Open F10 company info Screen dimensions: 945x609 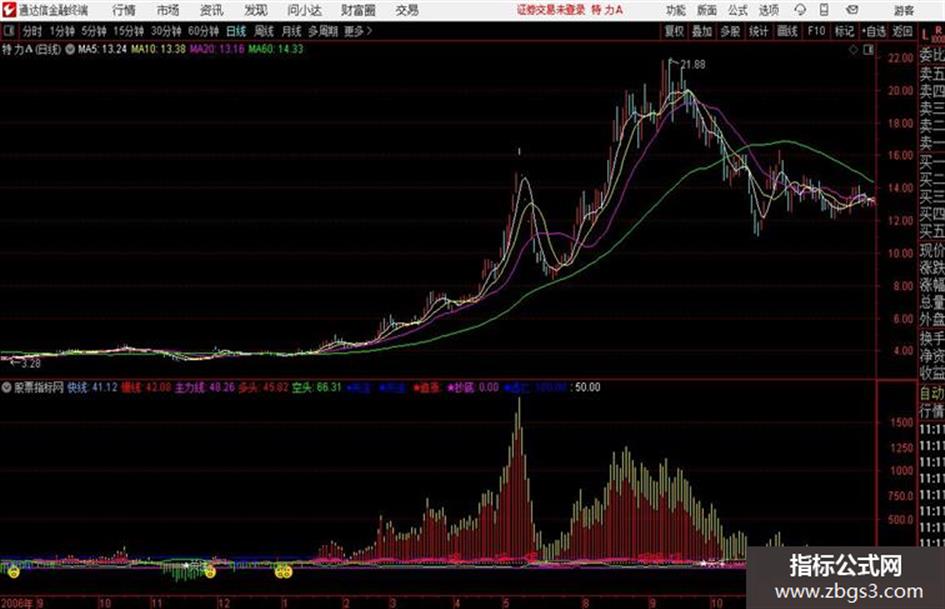(x=816, y=31)
